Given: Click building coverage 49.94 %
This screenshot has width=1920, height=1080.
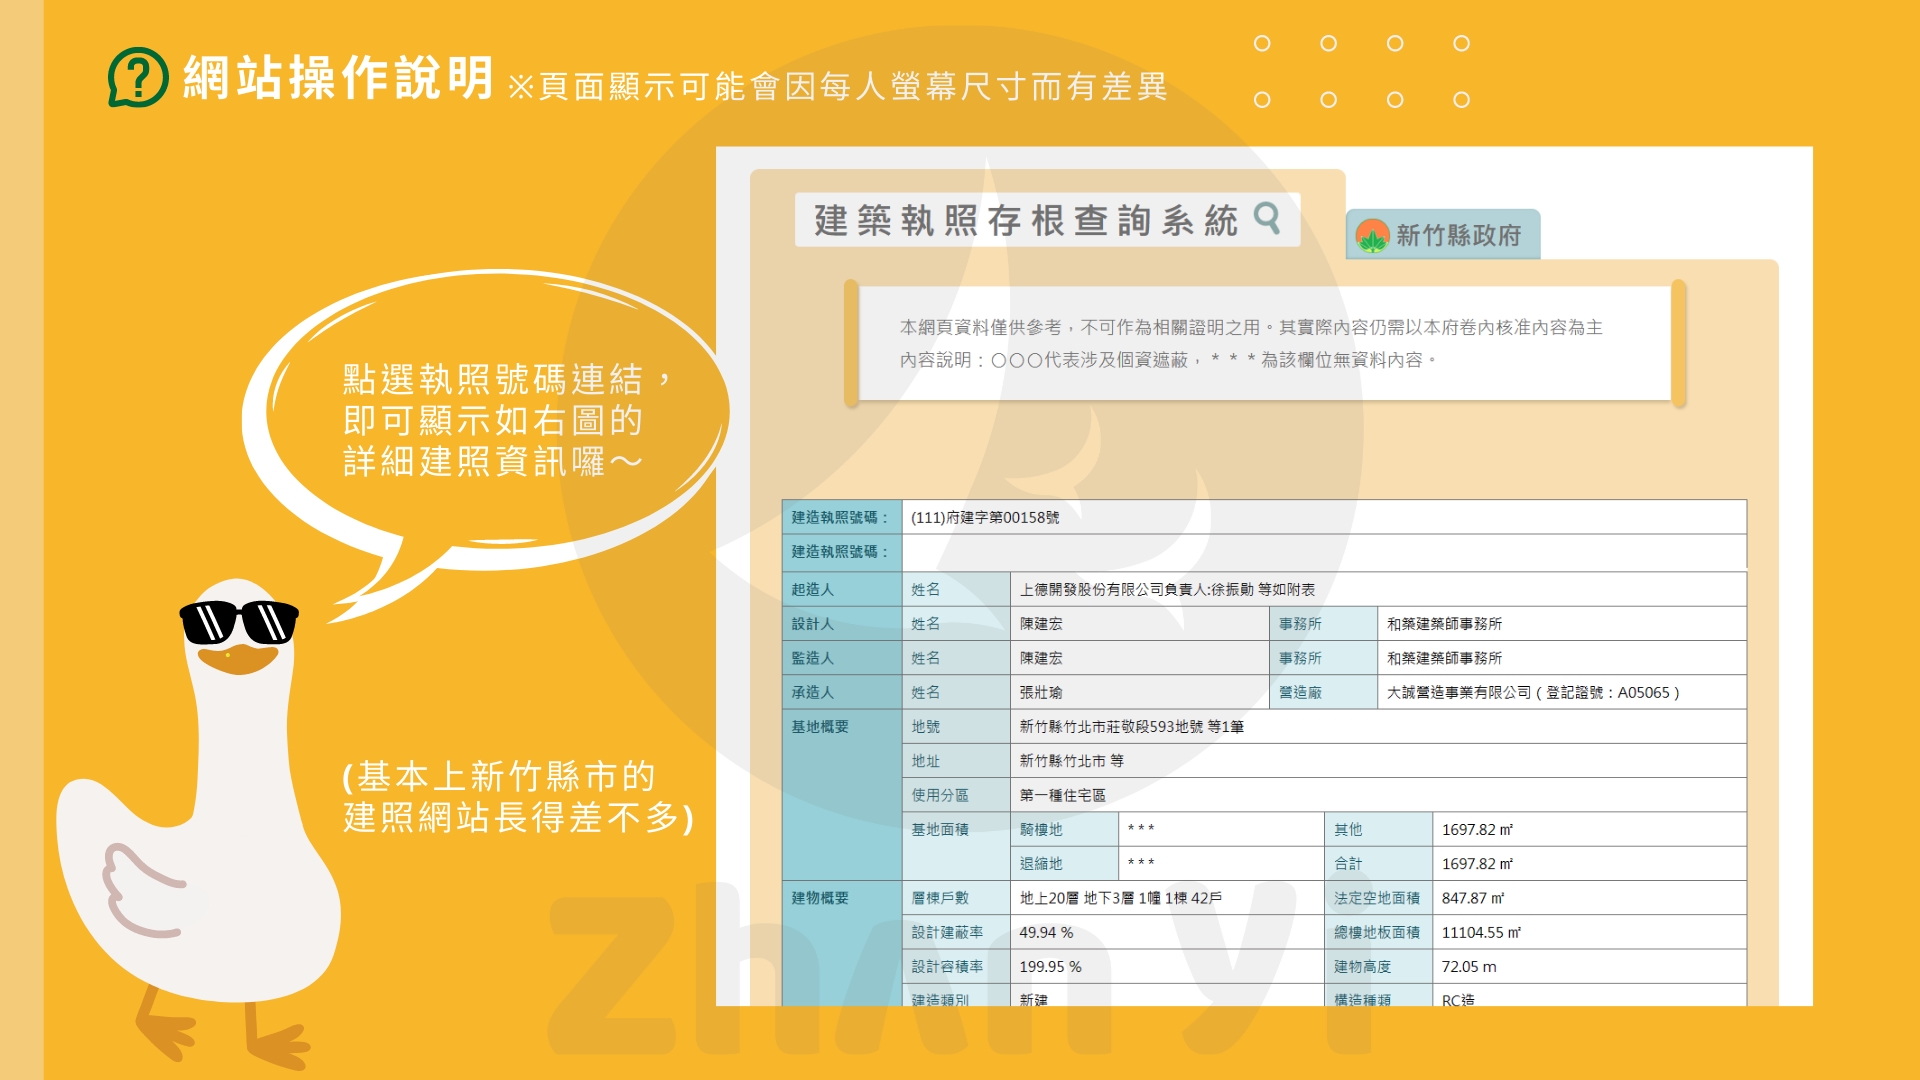Looking at the screenshot, I should tap(1046, 932).
